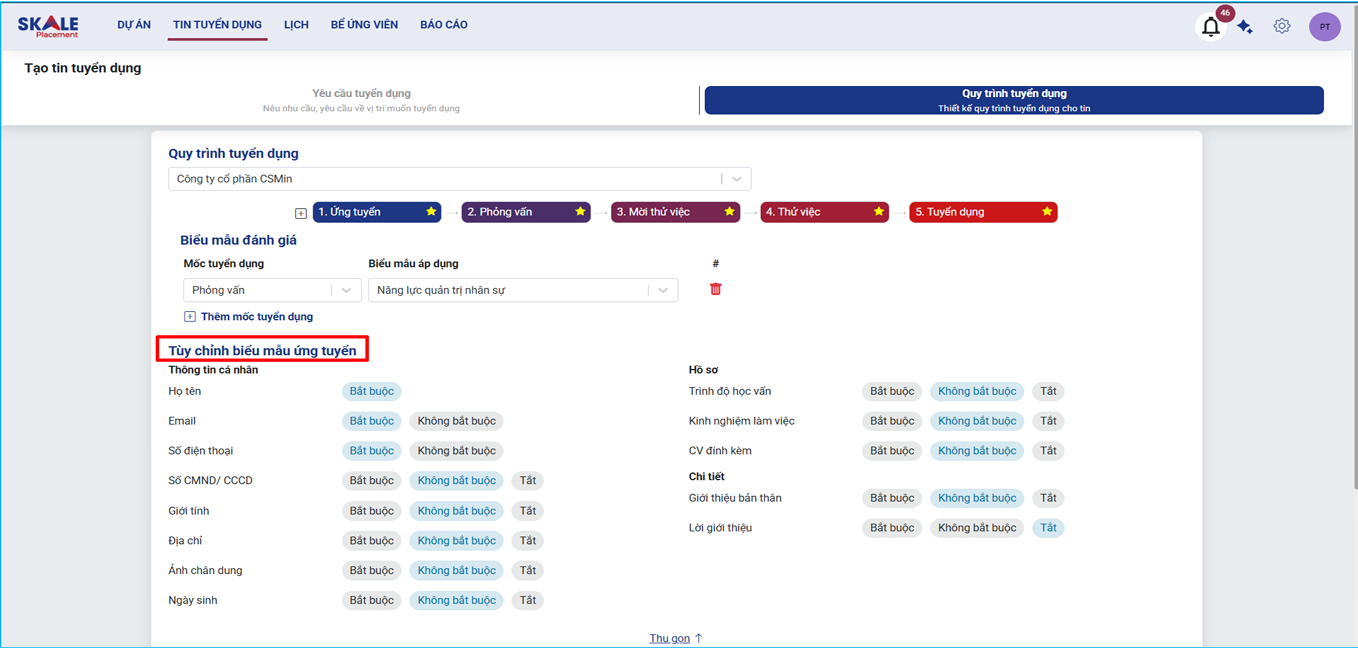
Task: Open the notifications bell icon
Action: coord(1210,27)
